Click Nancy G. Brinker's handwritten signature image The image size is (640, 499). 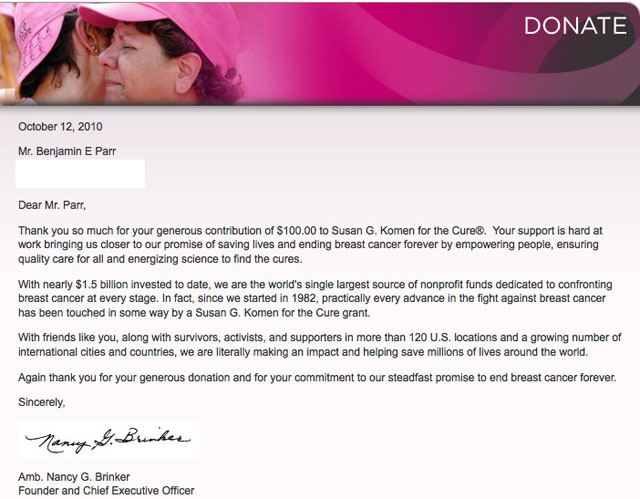[x=108, y=440]
